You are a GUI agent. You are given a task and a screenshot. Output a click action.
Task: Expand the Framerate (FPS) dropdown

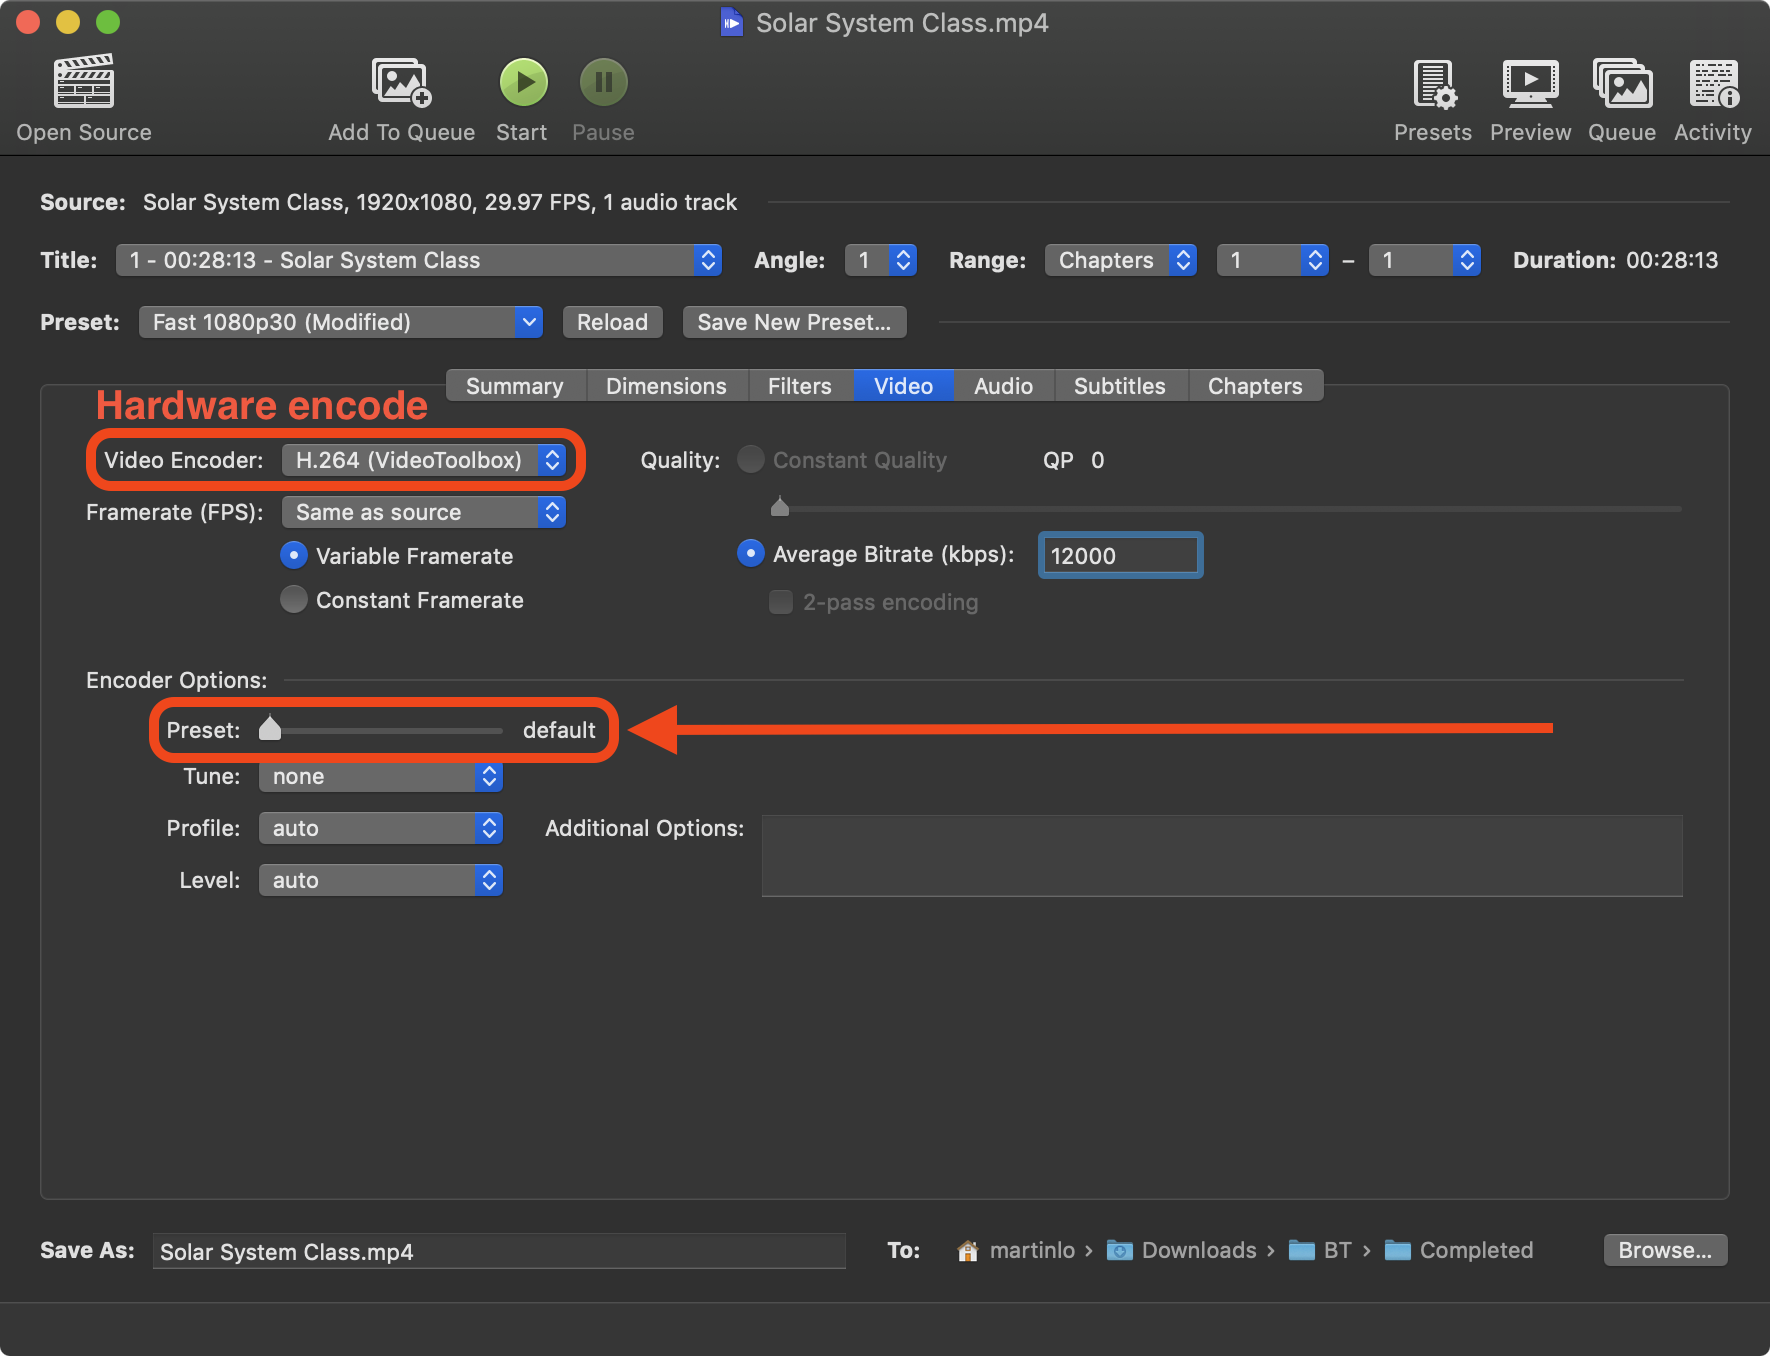tap(424, 512)
